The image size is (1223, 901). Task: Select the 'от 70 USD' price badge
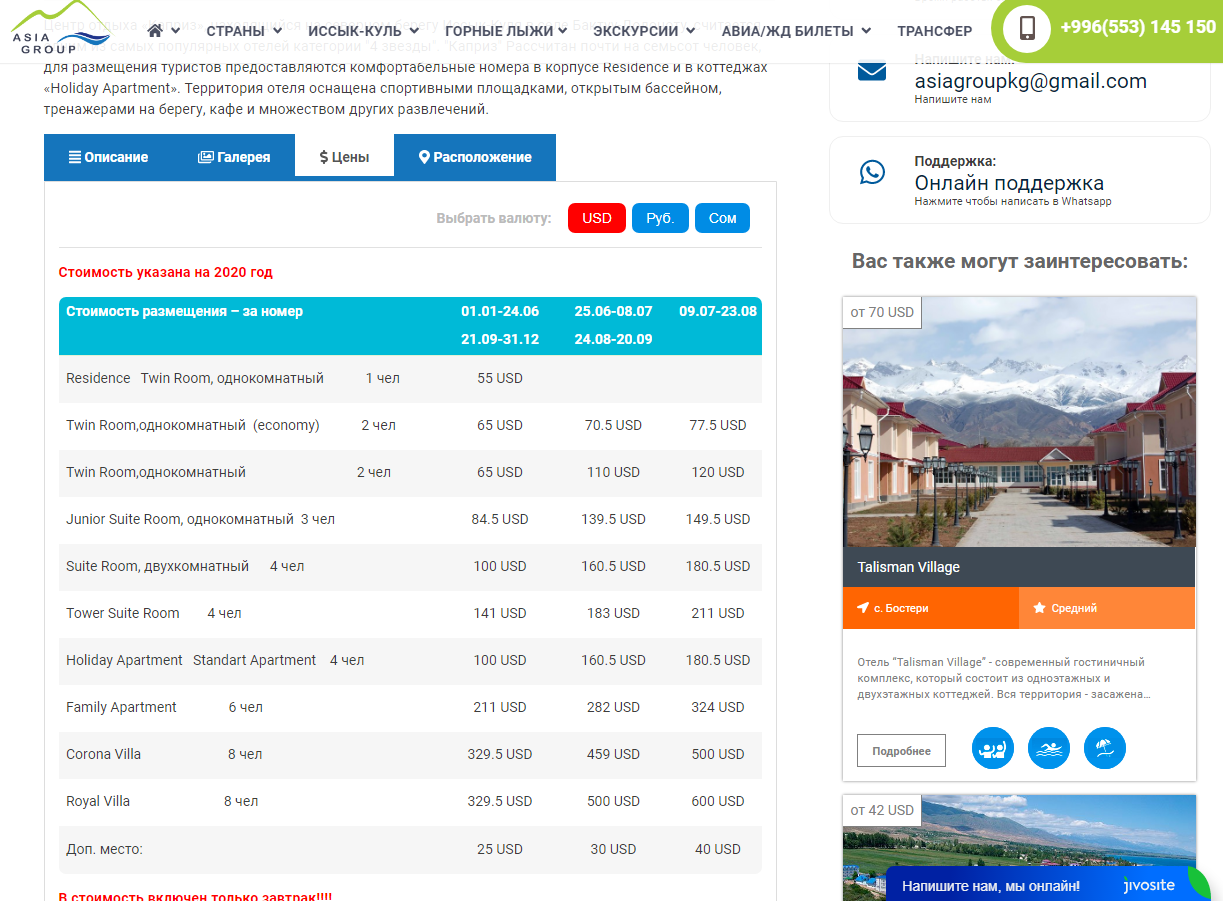coord(882,312)
